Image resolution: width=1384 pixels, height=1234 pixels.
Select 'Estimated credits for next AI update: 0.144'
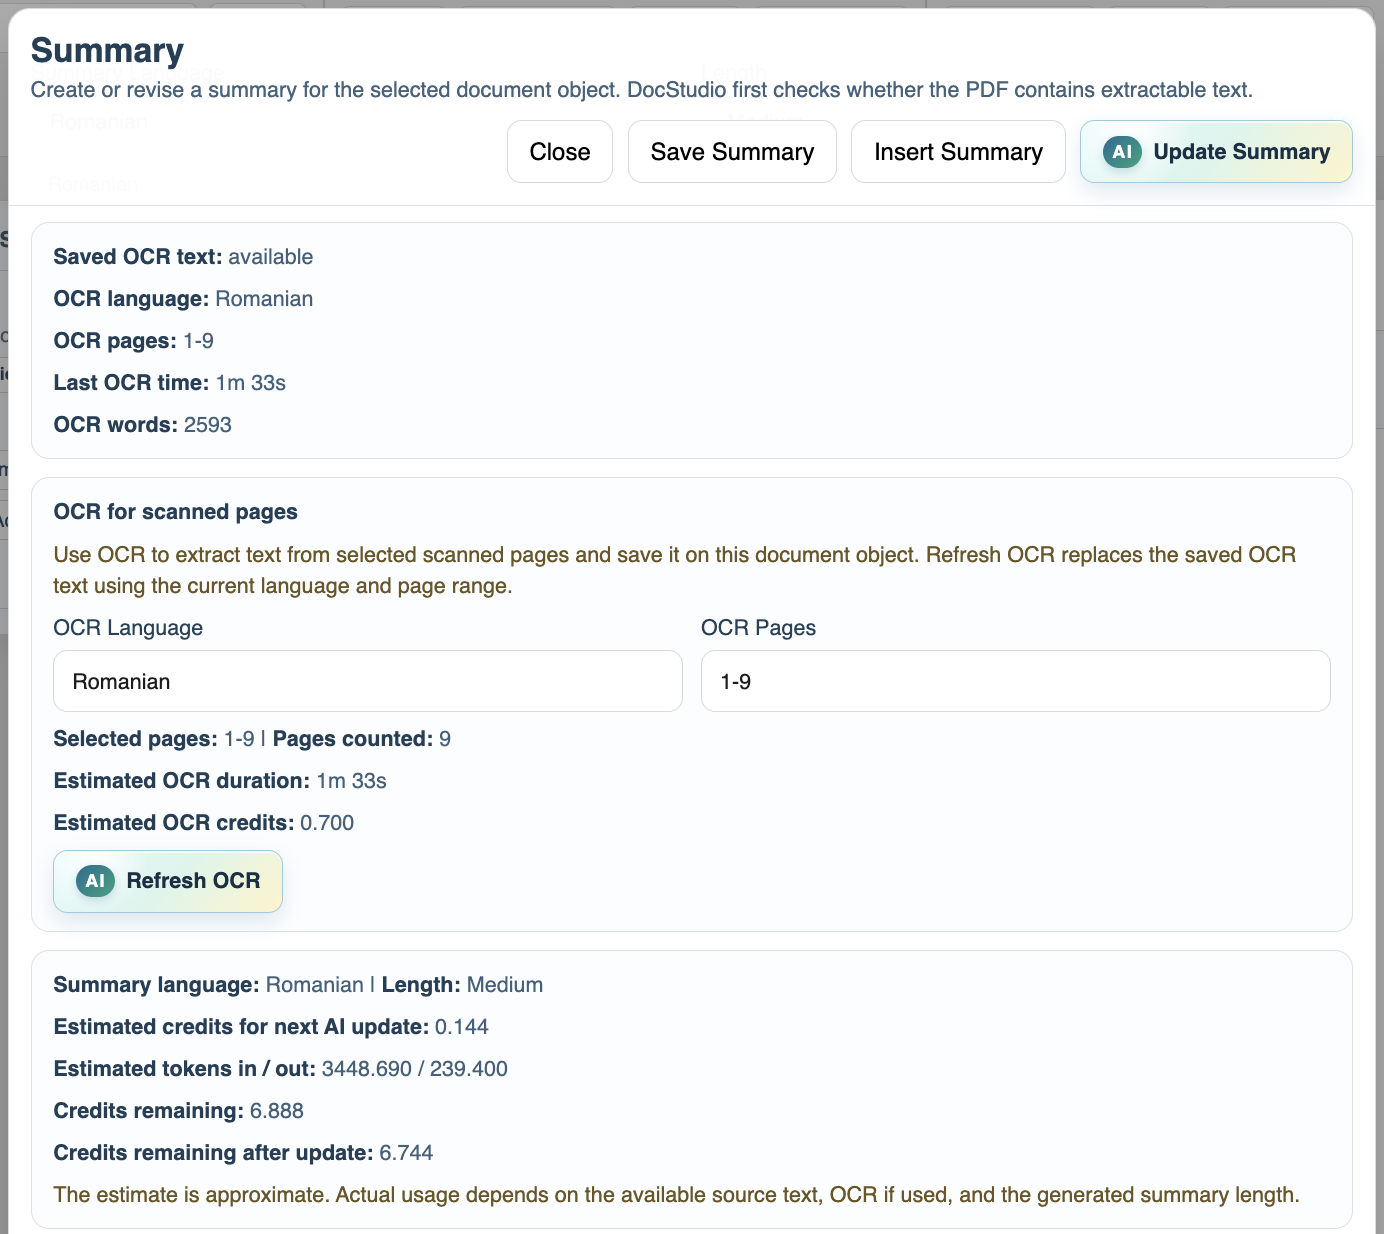pos(271,1027)
